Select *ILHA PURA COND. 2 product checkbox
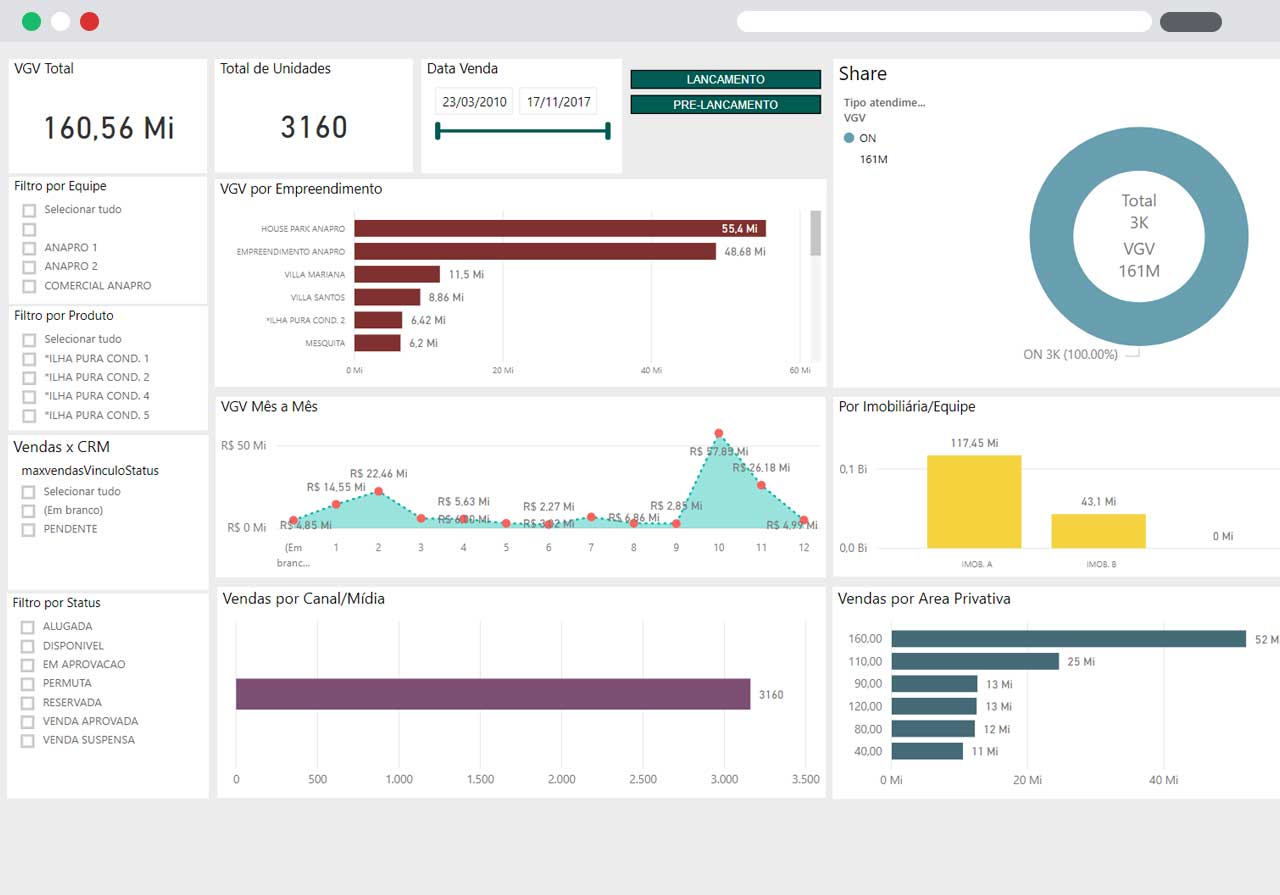Image resolution: width=1280 pixels, height=895 pixels. point(29,378)
